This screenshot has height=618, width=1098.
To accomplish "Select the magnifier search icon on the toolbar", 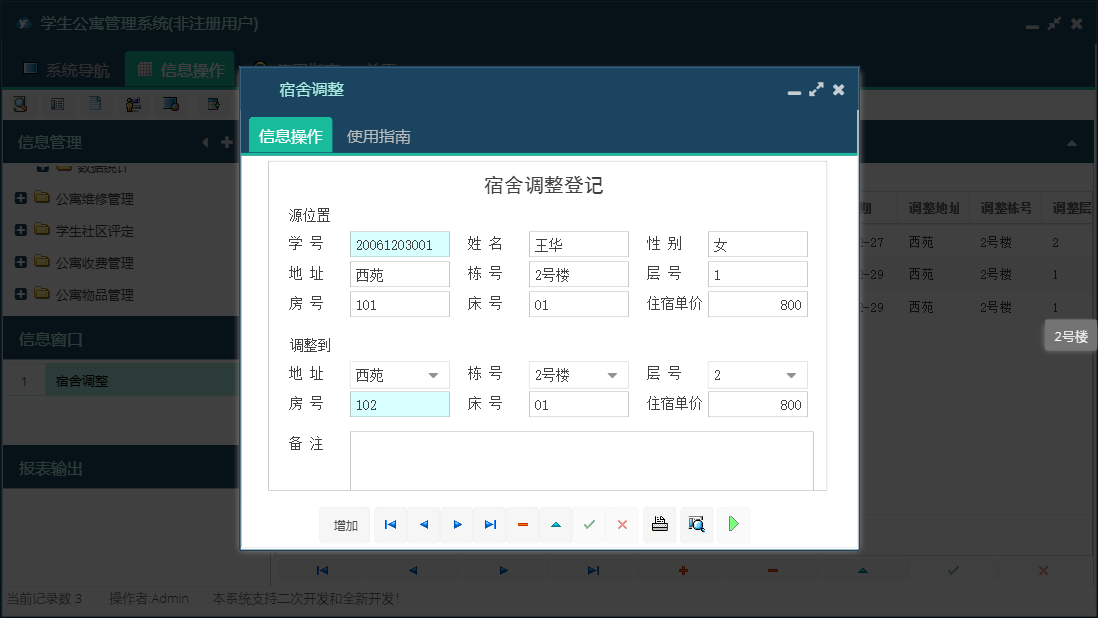I will coord(20,103).
